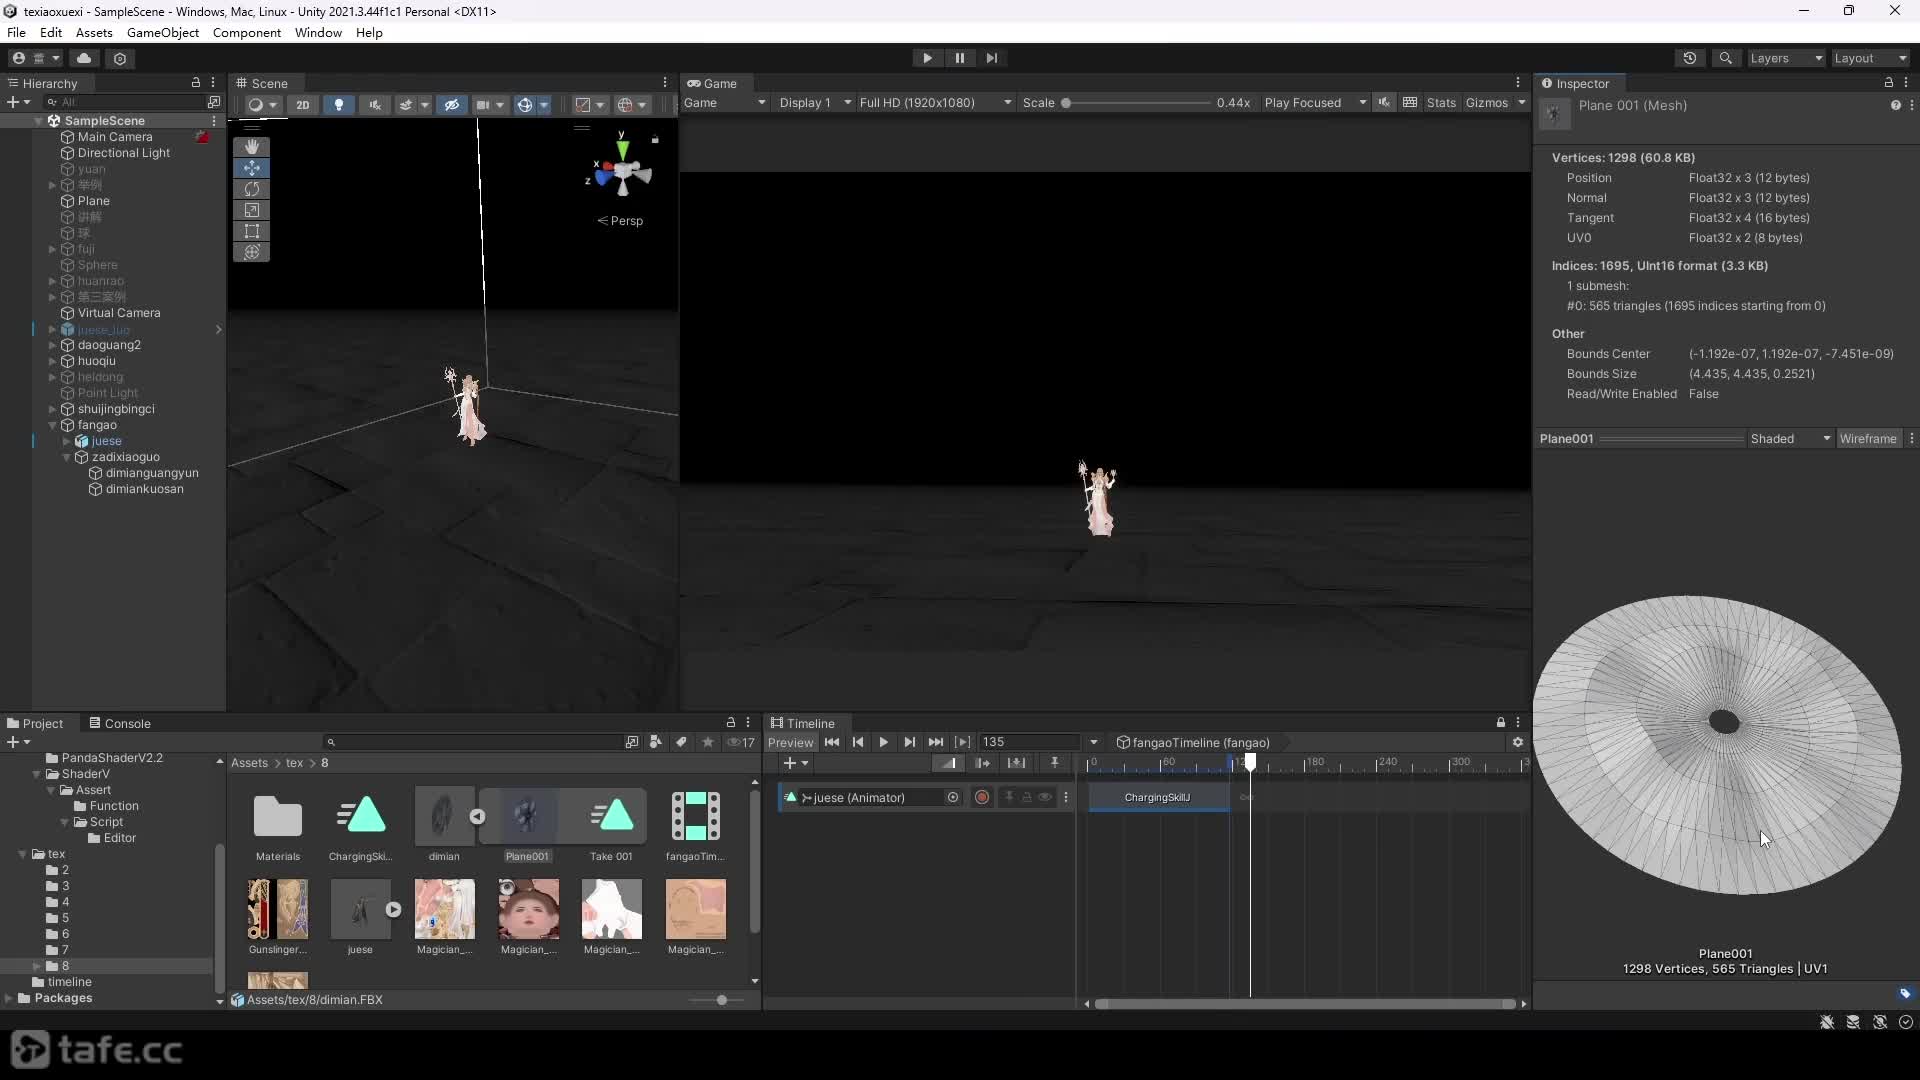1920x1080 pixels.
Task: Toggle Wireframe preview in Inspector
Action: [x=1867, y=438]
